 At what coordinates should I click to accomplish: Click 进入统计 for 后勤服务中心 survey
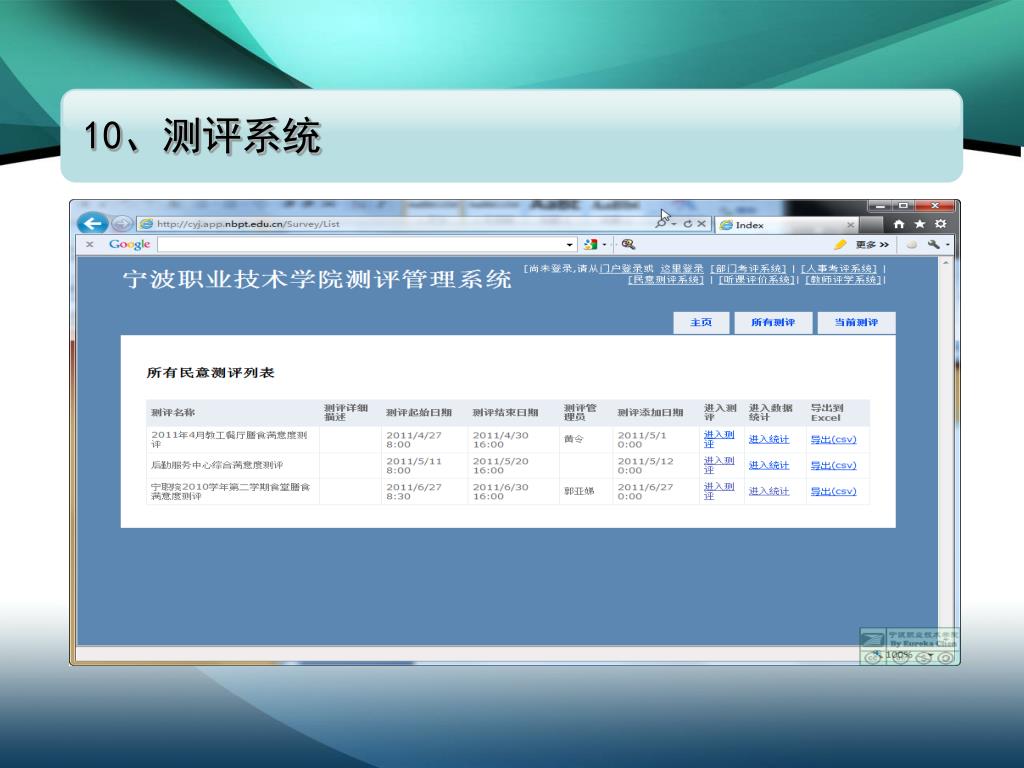[x=769, y=466]
